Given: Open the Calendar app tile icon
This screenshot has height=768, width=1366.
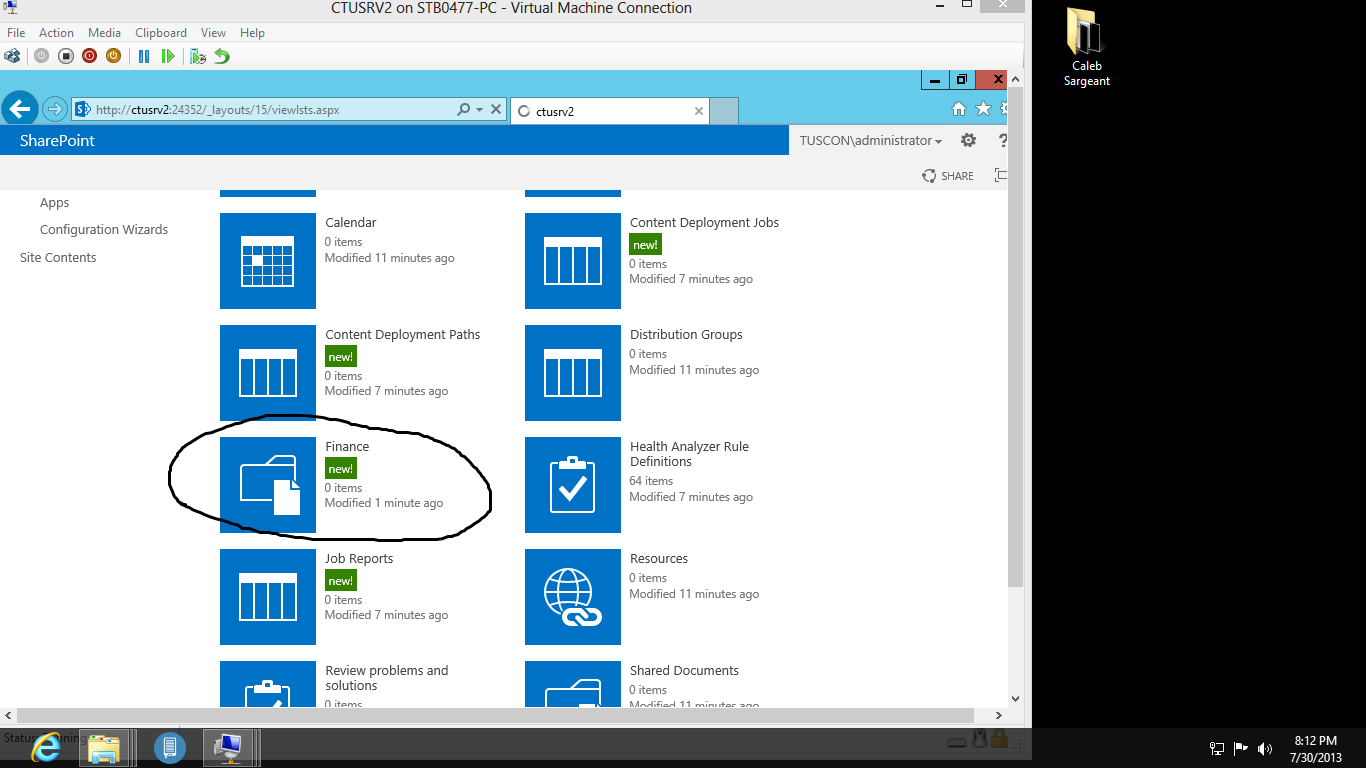Looking at the screenshot, I should tap(268, 261).
